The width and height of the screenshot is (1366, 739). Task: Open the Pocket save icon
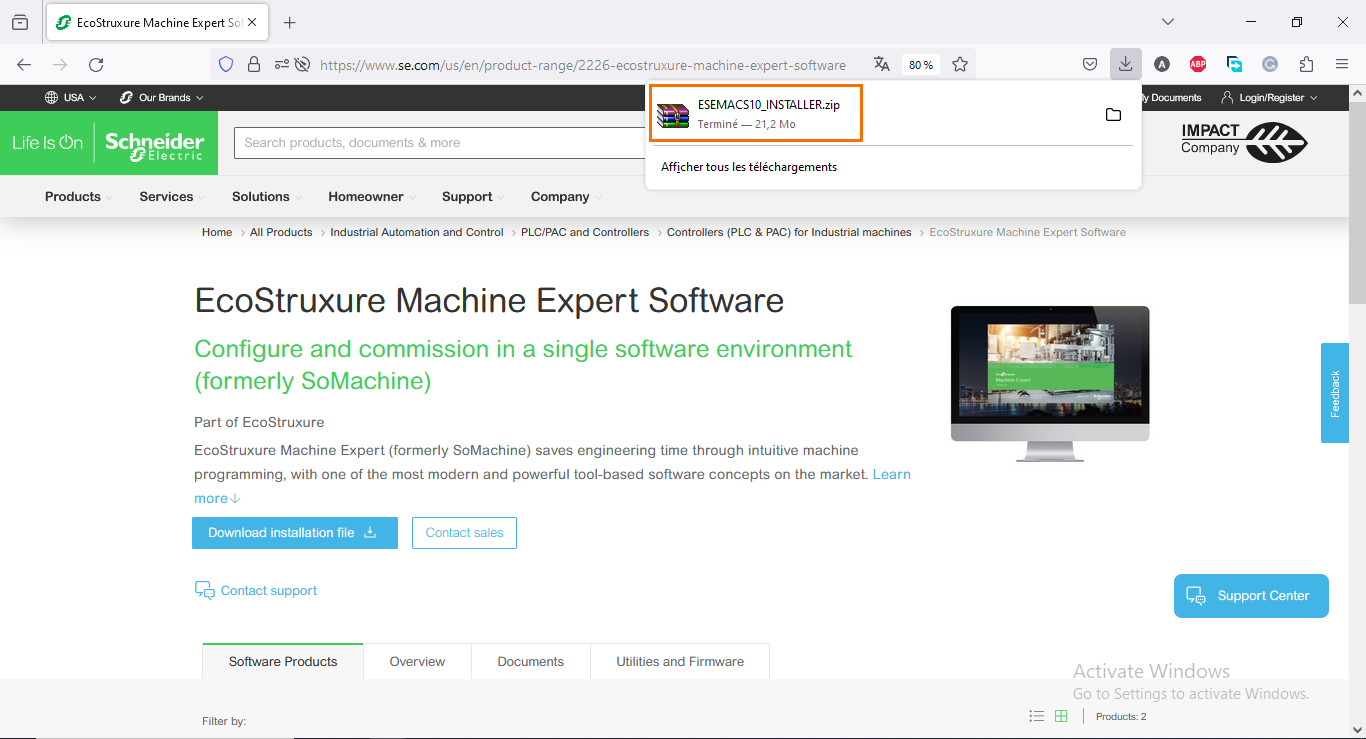tap(1090, 64)
